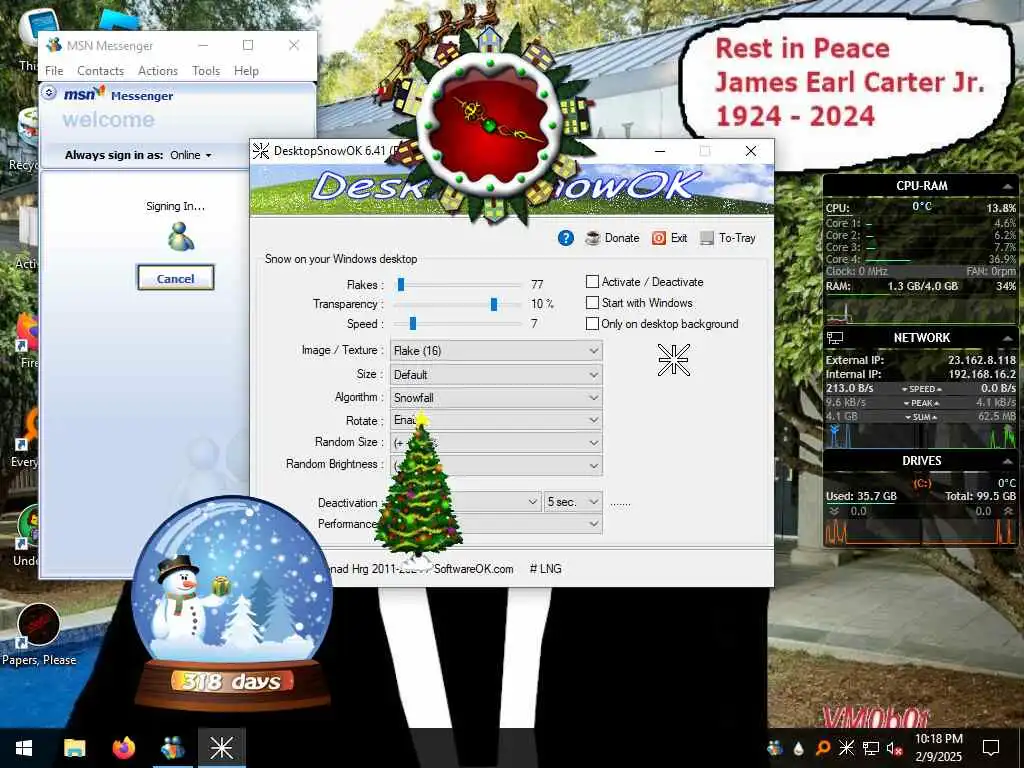Click the Christmas wreath clock gadget
This screenshot has width=1024, height=768.
[490, 124]
